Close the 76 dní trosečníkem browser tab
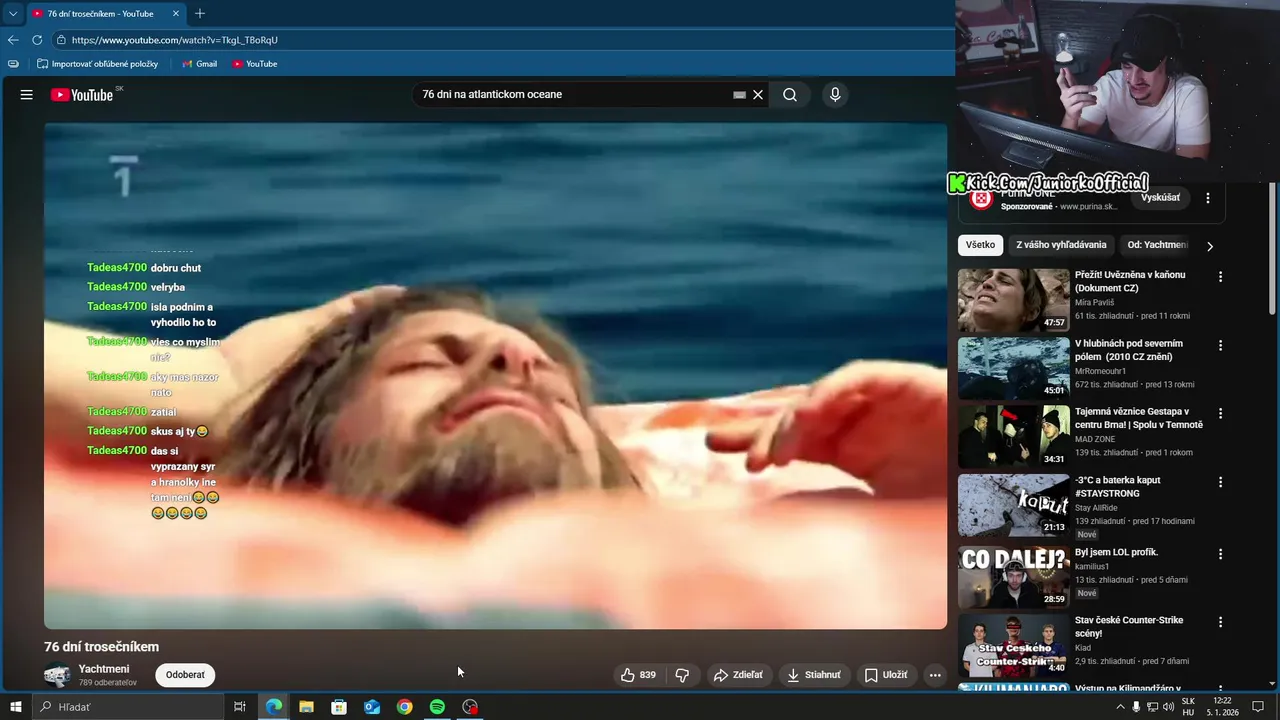1280x720 pixels. (176, 14)
